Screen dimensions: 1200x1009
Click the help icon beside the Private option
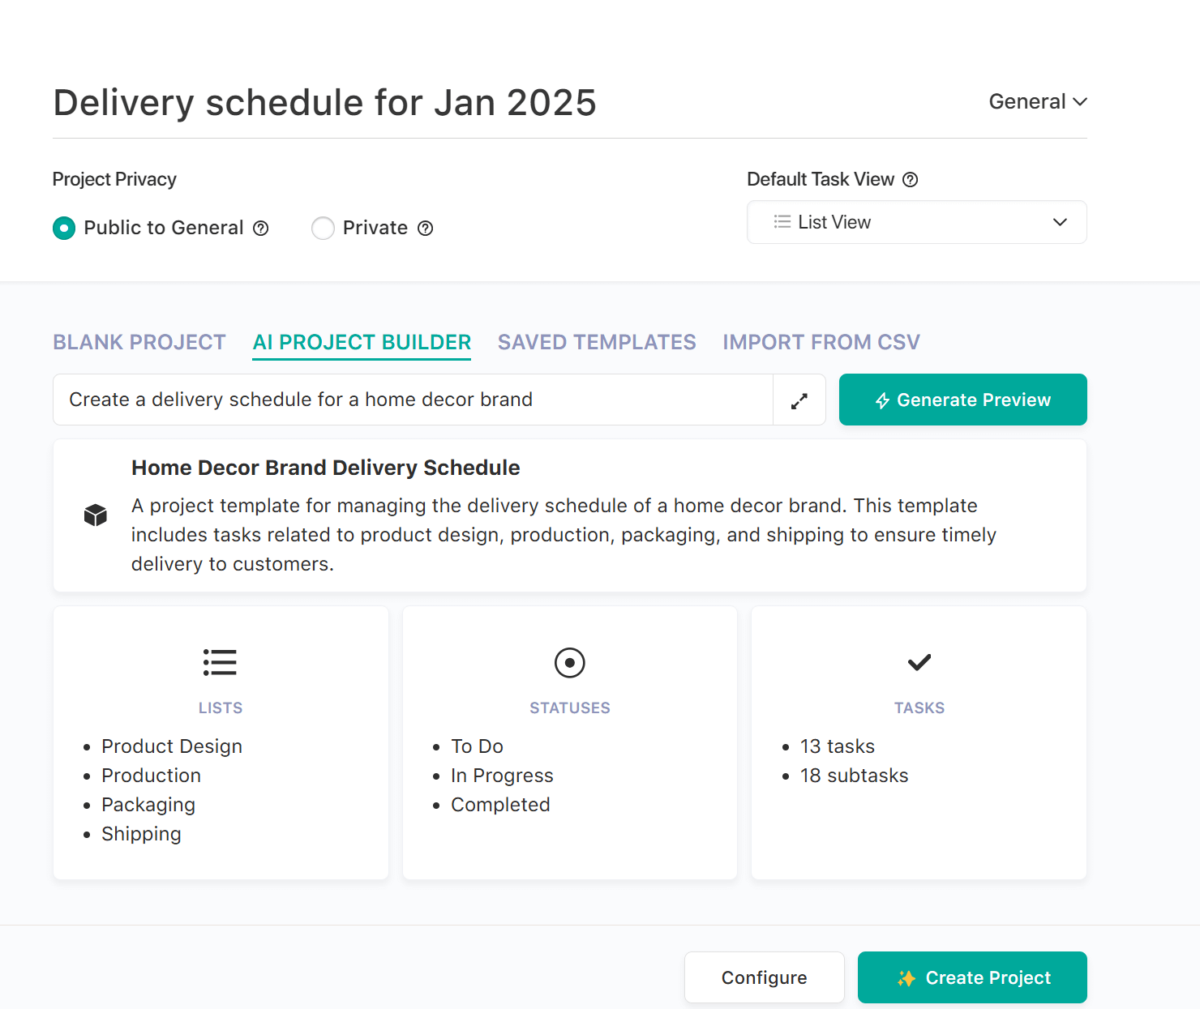(425, 228)
